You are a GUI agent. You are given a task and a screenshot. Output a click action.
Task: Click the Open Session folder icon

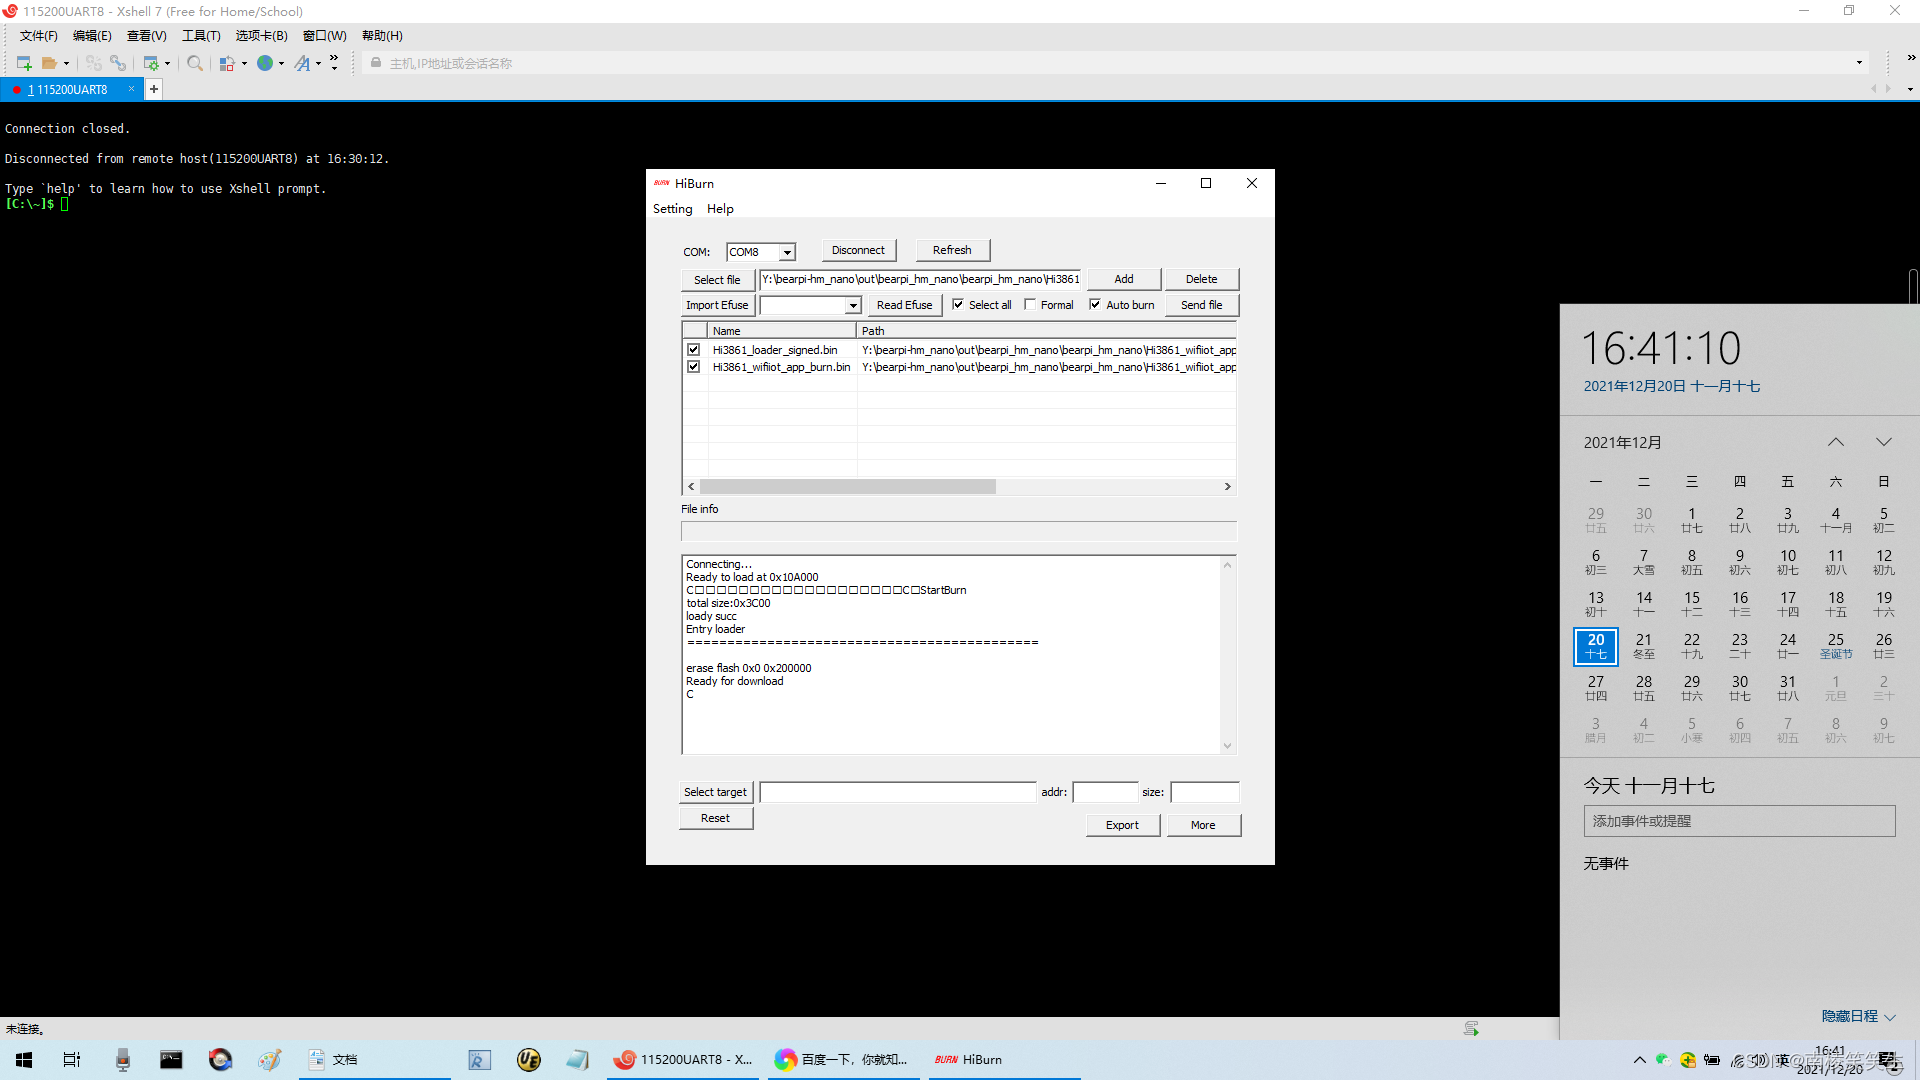tap(49, 63)
